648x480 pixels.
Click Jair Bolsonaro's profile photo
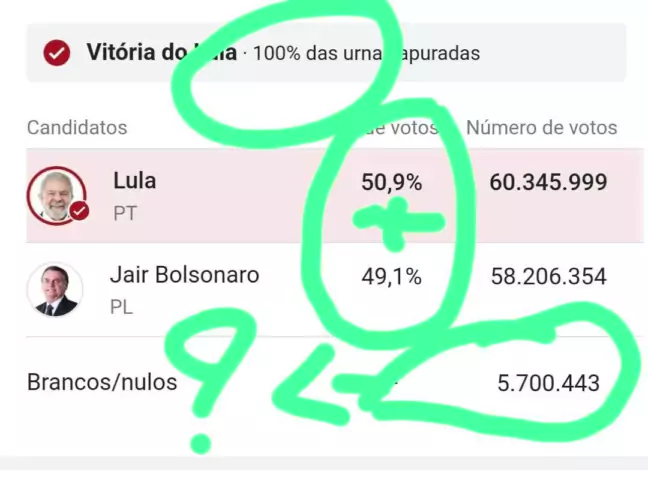(55, 289)
